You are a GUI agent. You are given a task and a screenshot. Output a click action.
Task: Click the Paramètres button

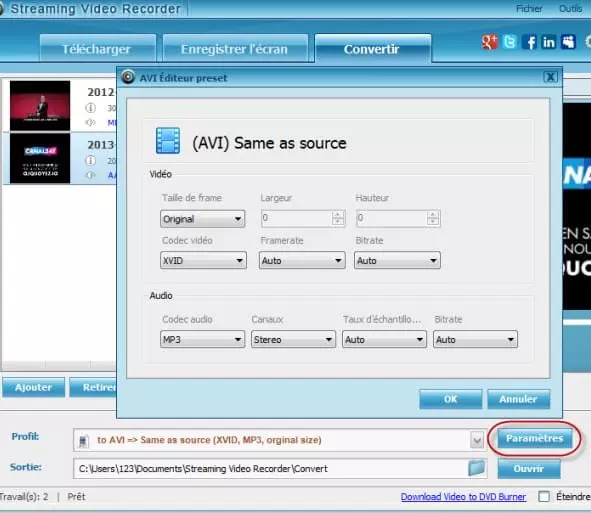pos(534,438)
